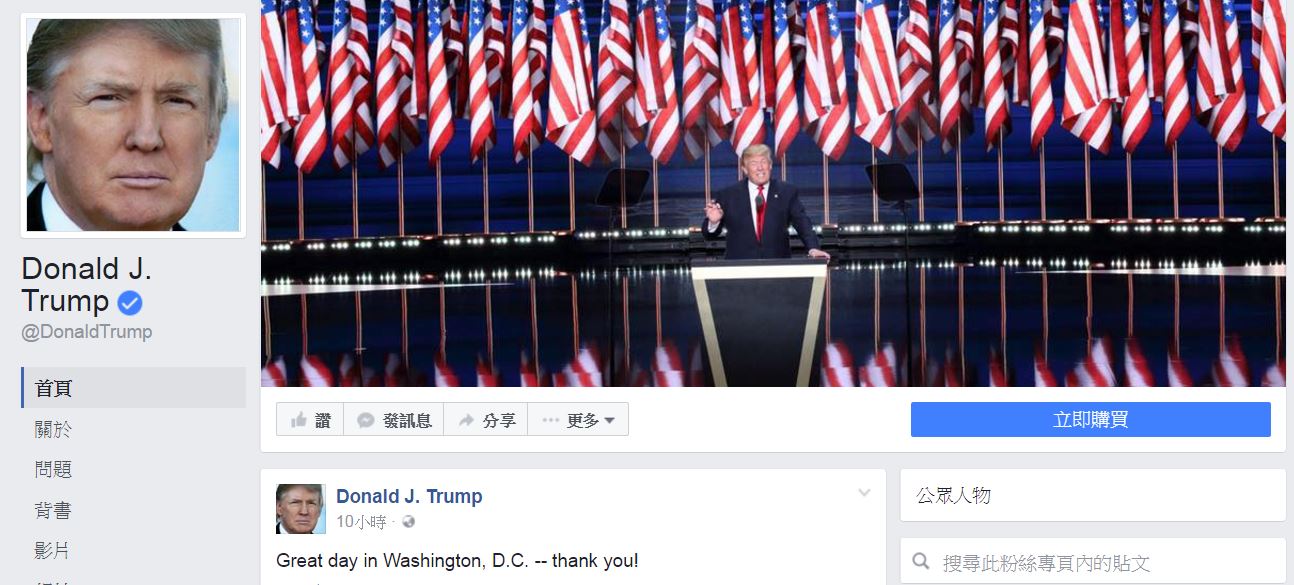This screenshot has width=1294, height=585.
Task: Expand the 更多 dropdown menu
Action: [x=578, y=420]
